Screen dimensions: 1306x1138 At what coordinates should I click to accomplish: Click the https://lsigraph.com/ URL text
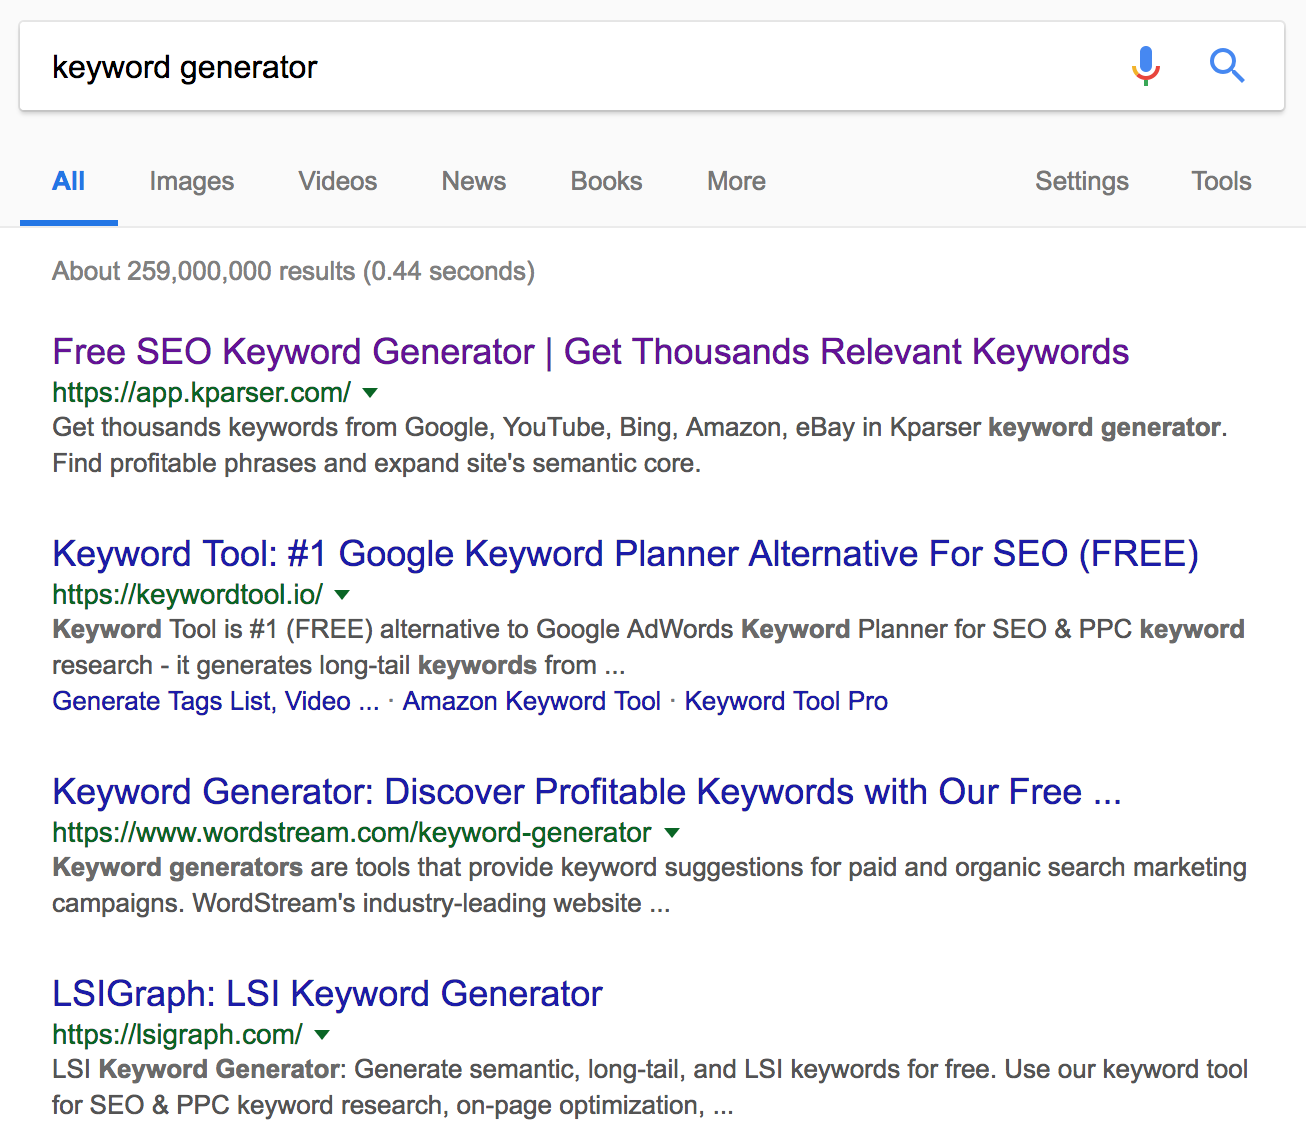177,1035
